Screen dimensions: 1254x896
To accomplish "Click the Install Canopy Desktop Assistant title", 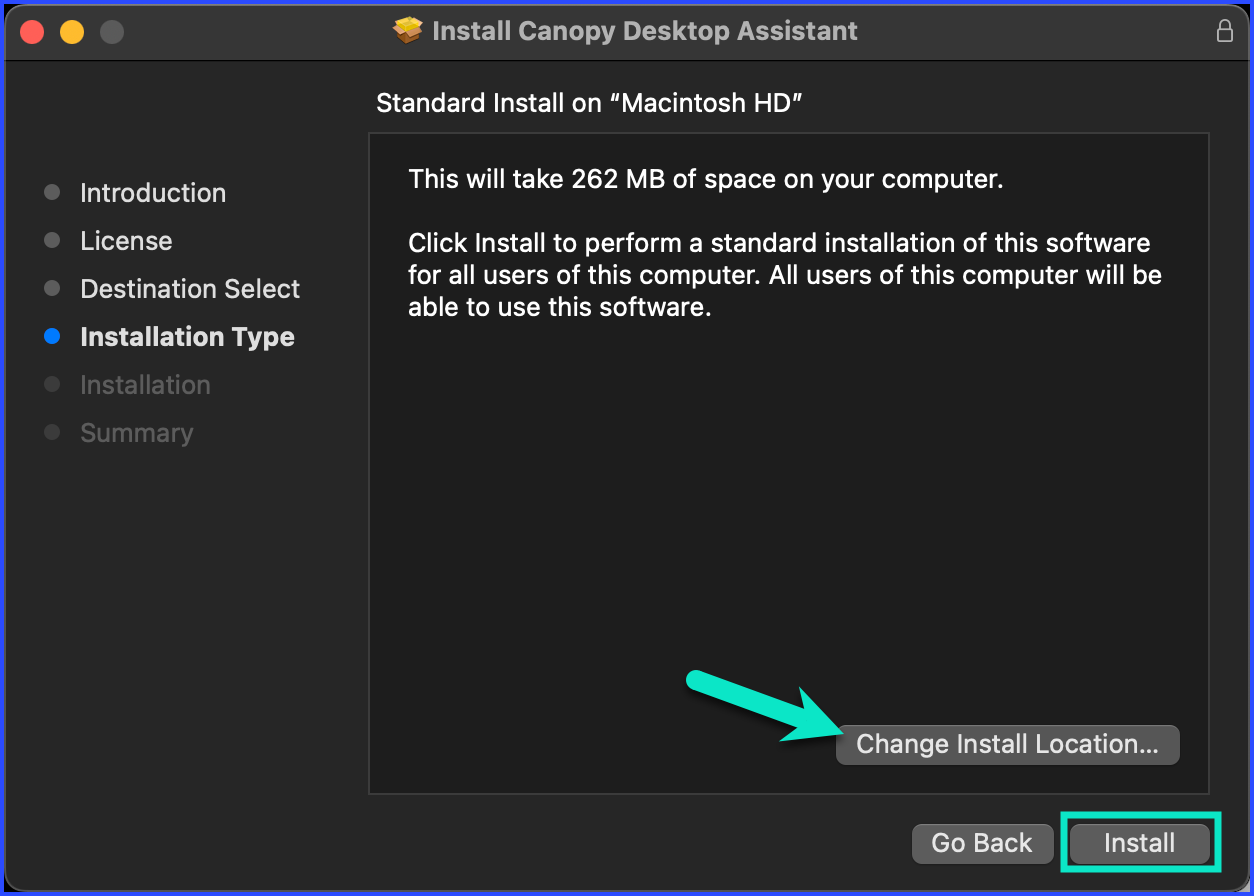I will 645,31.
